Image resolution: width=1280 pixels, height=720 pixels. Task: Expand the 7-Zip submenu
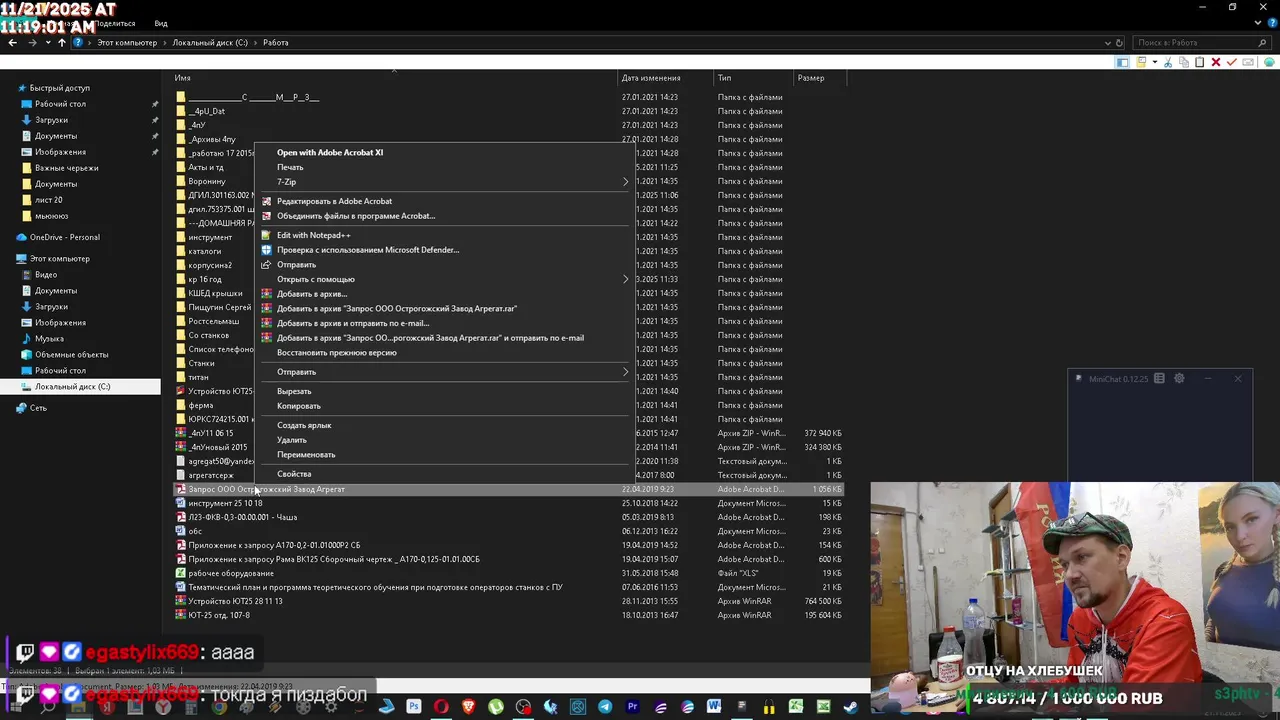coord(626,182)
